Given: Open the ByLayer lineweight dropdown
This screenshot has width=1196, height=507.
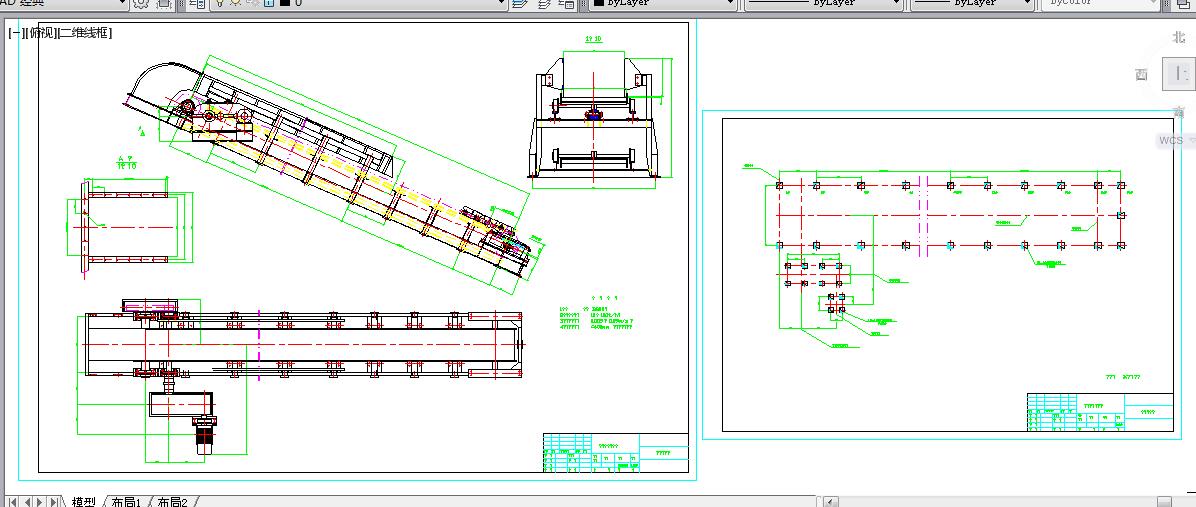Looking at the screenshot, I should pyautogui.click(x=972, y=3).
